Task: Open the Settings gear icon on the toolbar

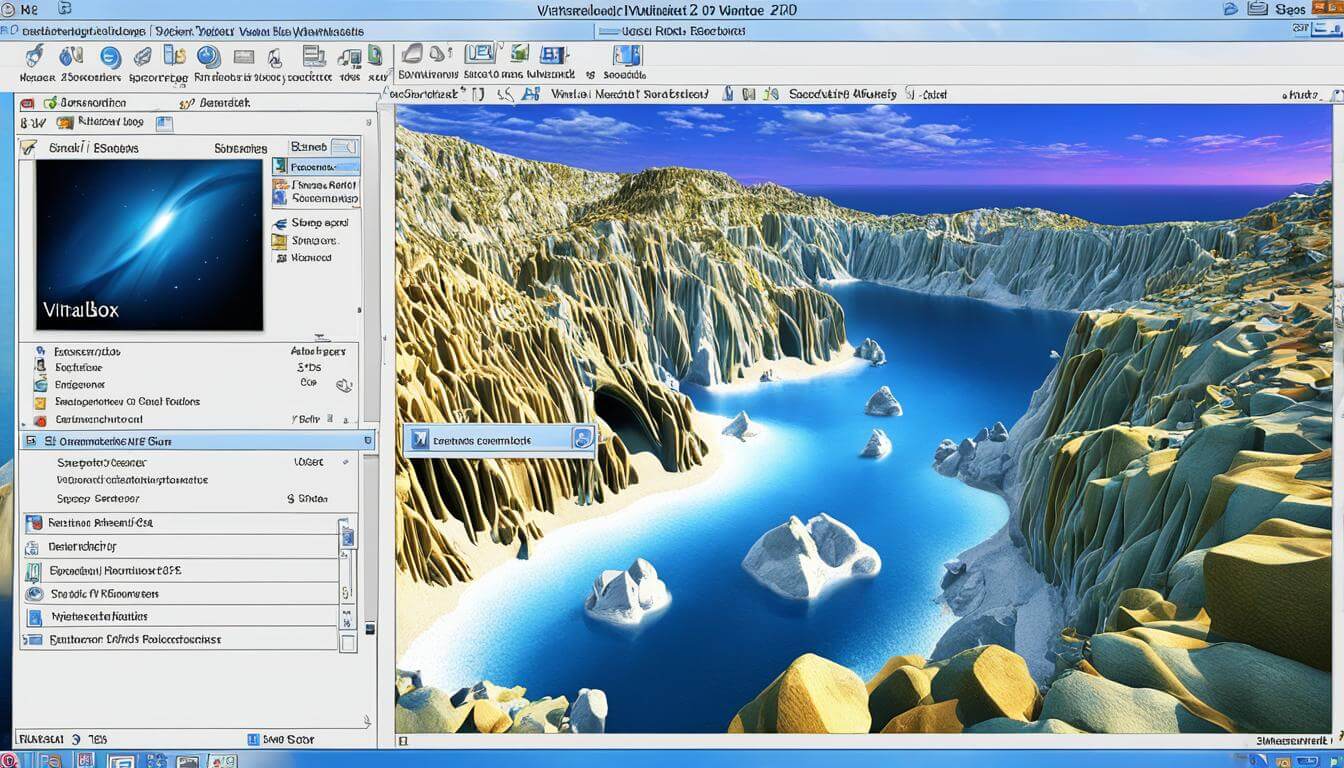Action: pyautogui.click(x=70, y=55)
